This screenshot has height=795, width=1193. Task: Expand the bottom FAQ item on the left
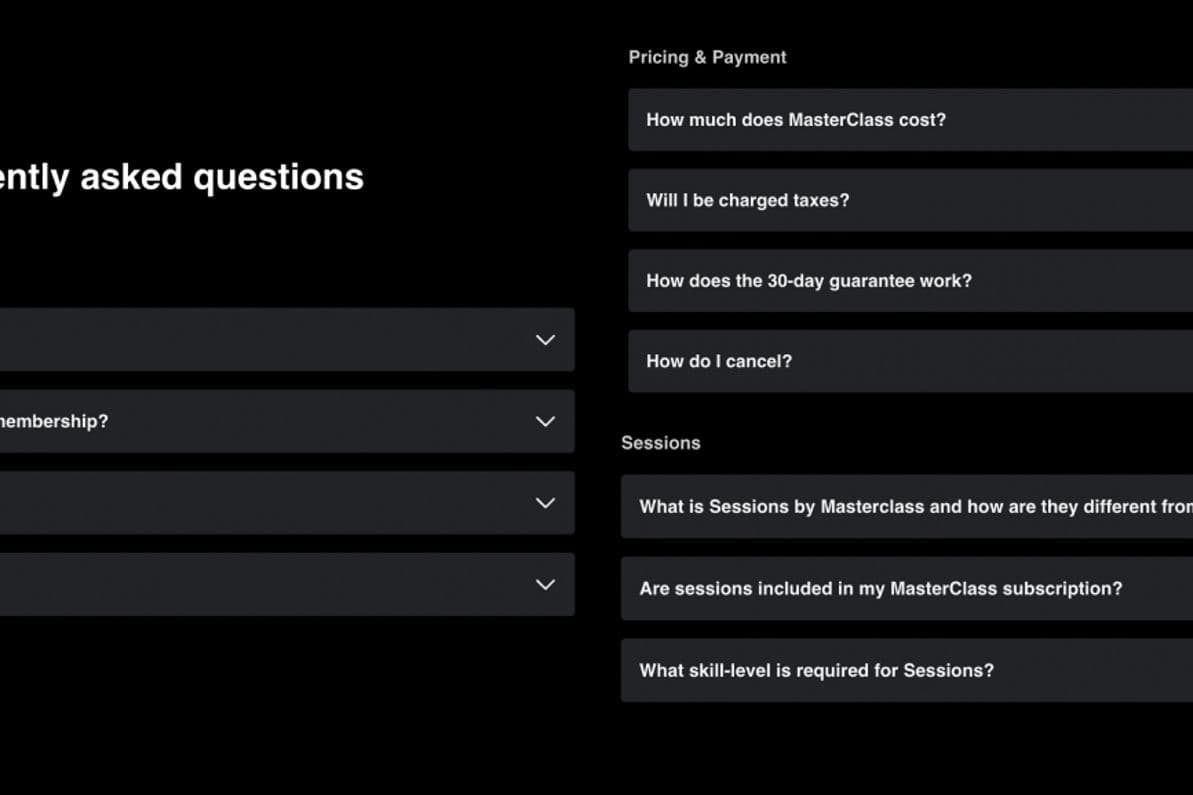(x=280, y=584)
